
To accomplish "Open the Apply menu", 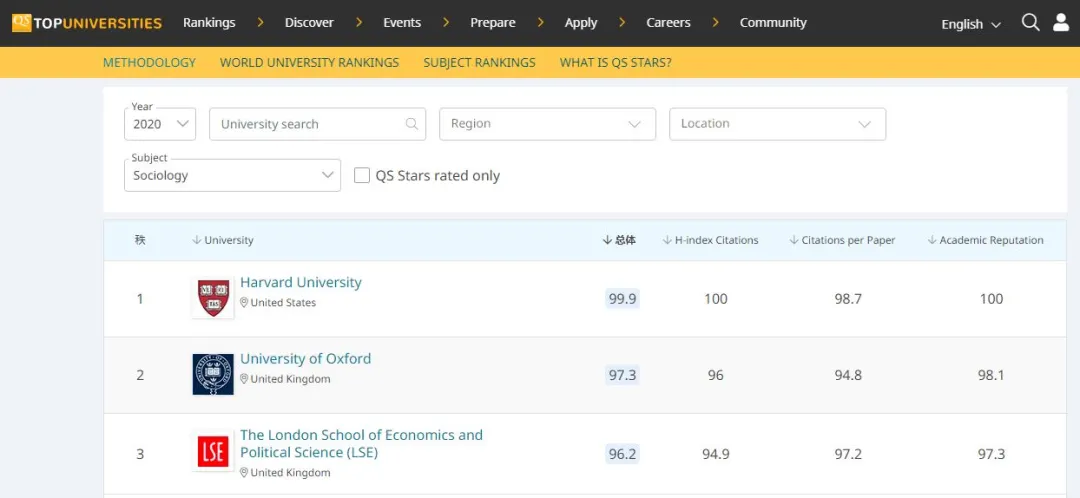I will tap(581, 23).
